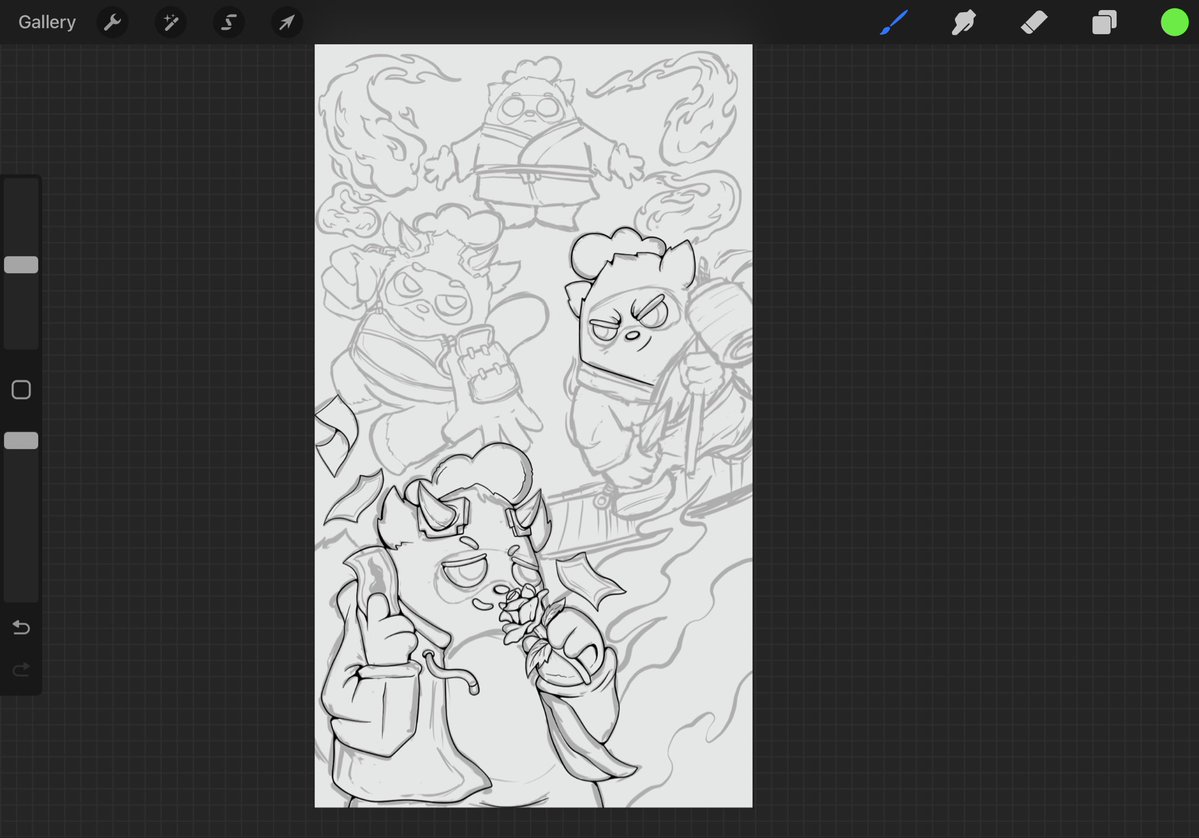Tap the brush opacity slider handle
Screen dimensions: 1199x838
click(x=21, y=440)
